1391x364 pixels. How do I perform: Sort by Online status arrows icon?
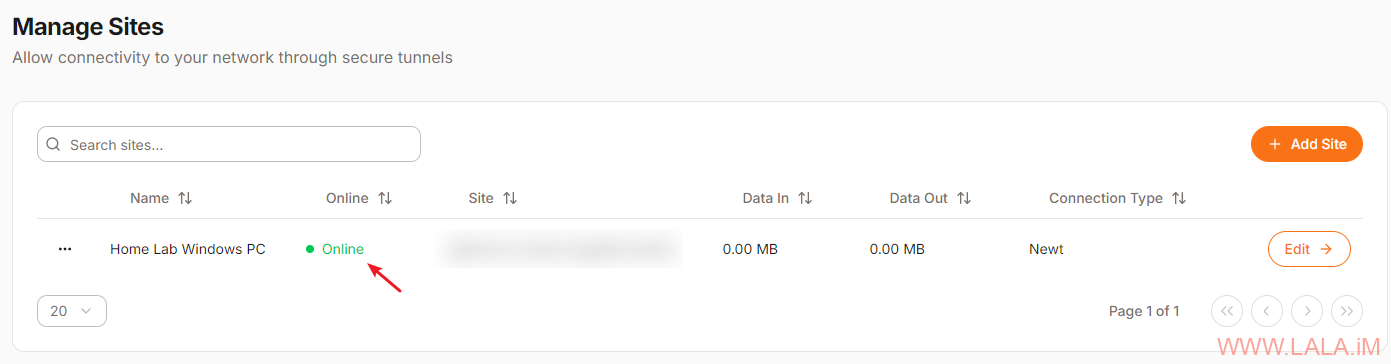click(x=385, y=198)
